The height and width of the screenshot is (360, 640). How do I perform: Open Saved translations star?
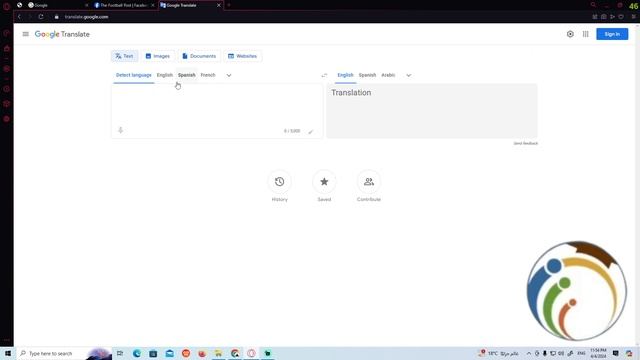(324, 182)
